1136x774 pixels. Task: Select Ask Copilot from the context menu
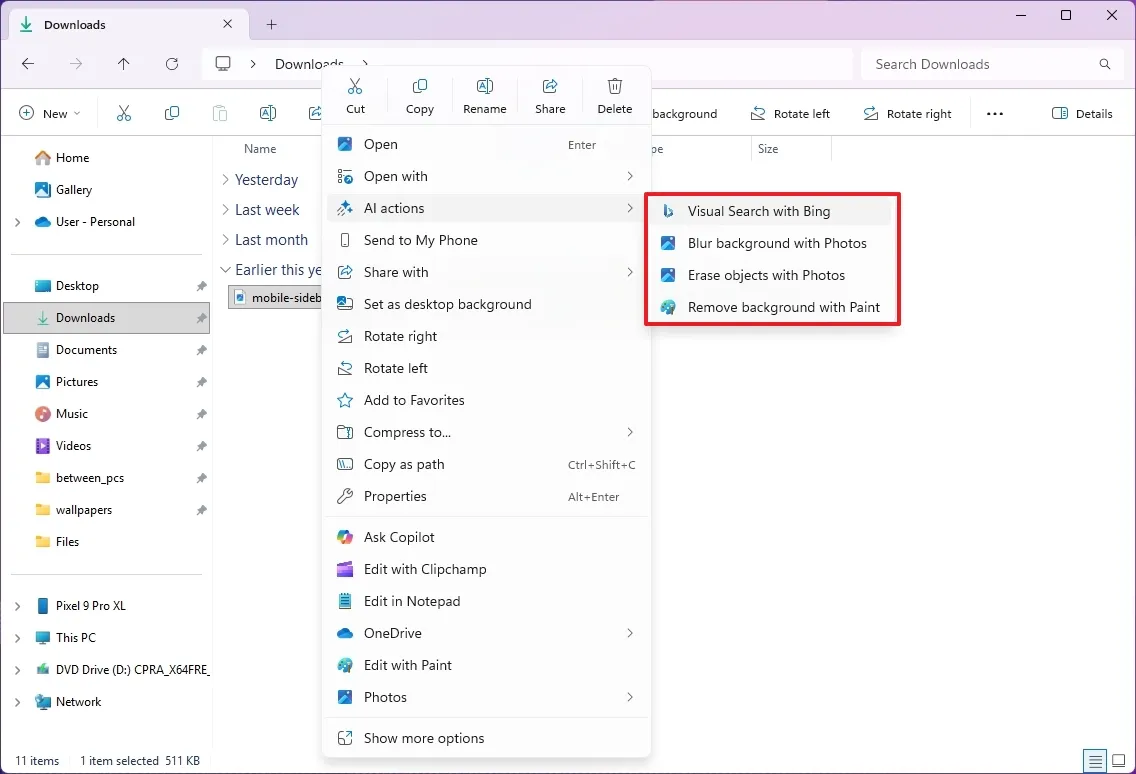(x=397, y=537)
